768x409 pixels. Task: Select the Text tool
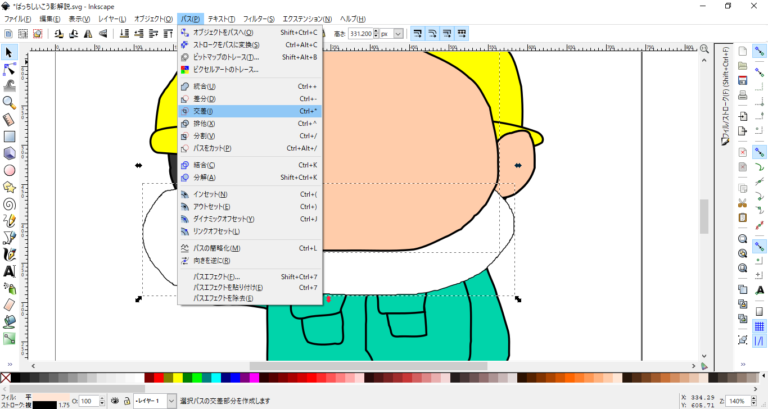9,271
